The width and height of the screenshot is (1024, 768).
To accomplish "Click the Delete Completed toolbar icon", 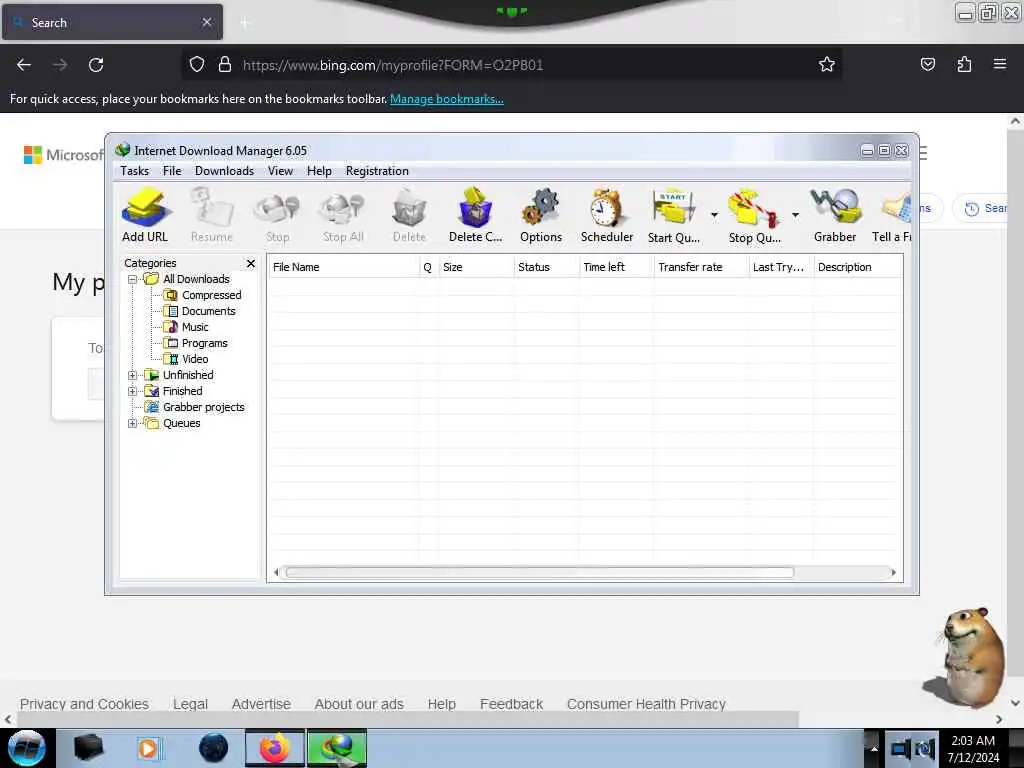I will [475, 215].
